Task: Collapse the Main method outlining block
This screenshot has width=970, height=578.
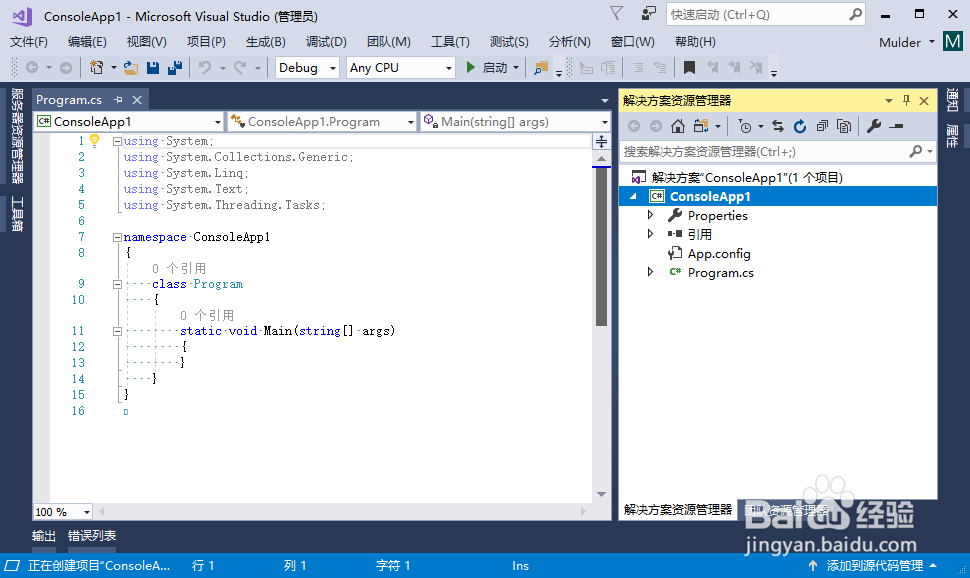Action: click(x=117, y=331)
